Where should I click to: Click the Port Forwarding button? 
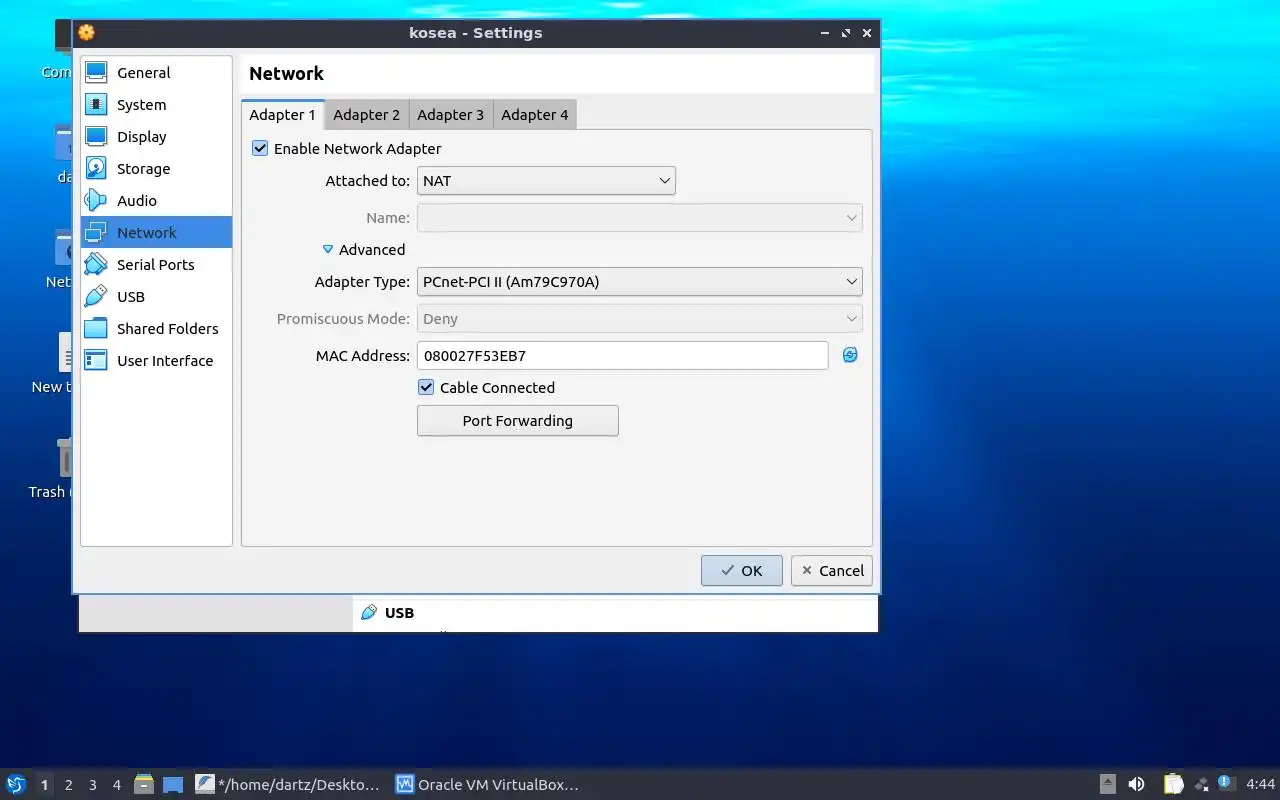[518, 421]
